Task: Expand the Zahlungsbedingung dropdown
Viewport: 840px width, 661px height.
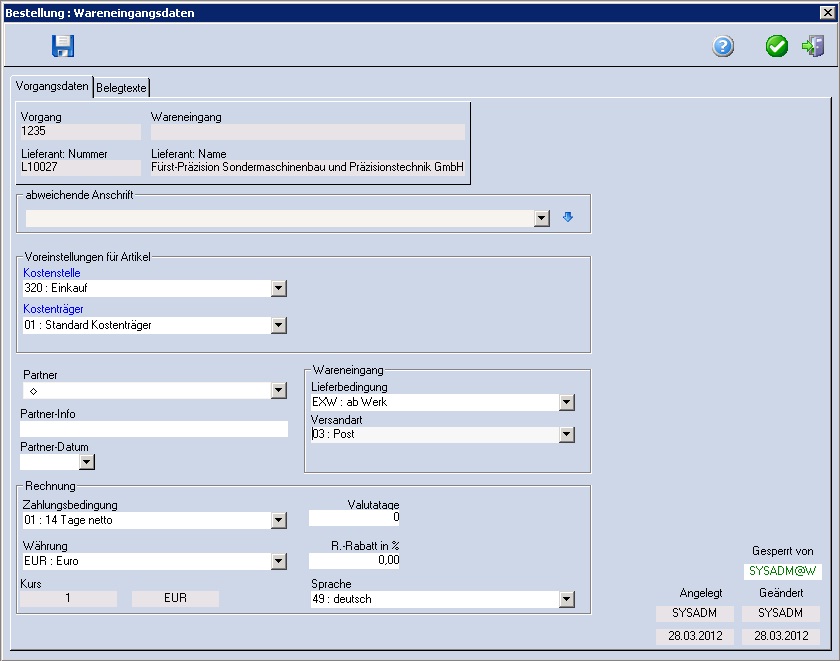Action: pos(279,520)
